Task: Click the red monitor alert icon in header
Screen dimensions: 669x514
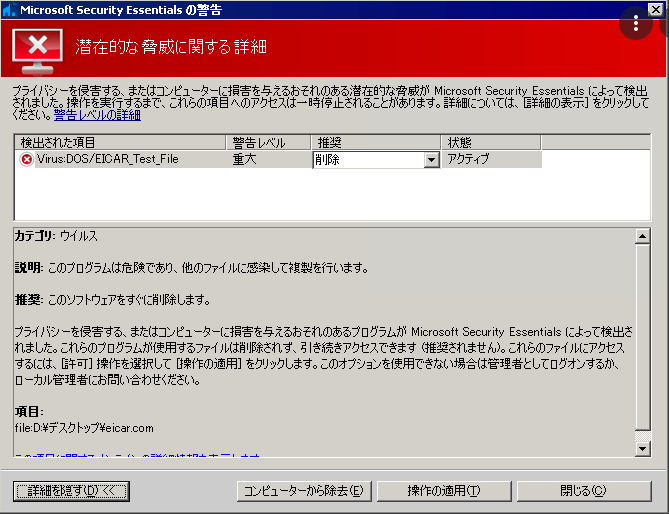Action: pos(38,51)
